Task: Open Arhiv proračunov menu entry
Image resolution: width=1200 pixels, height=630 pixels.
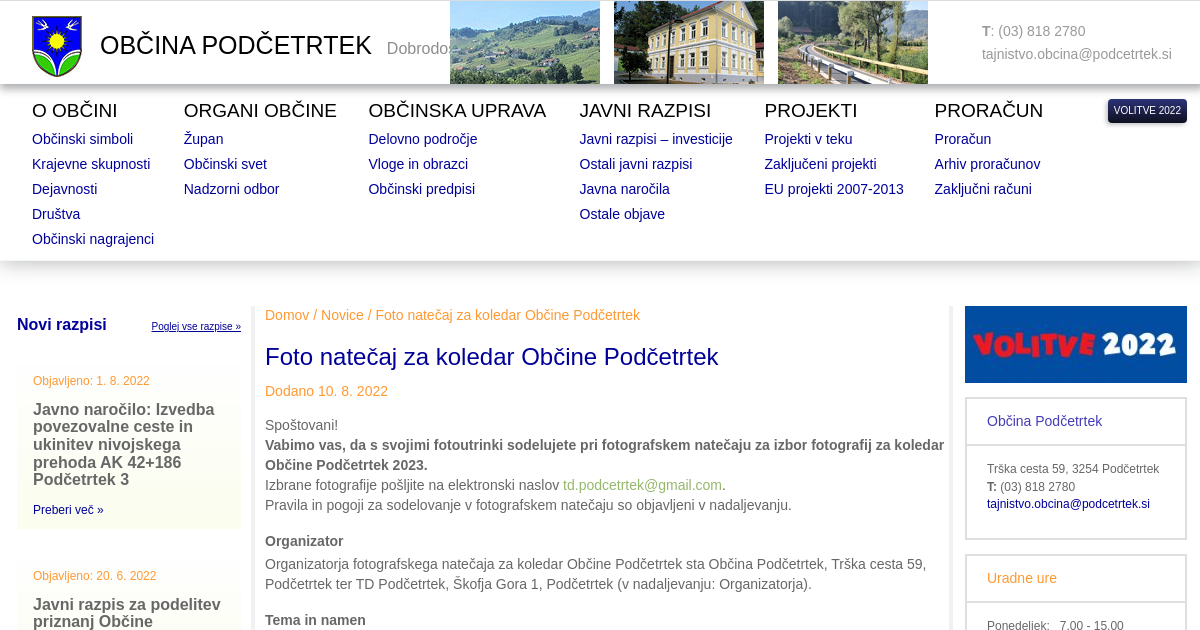Action: 987,164
